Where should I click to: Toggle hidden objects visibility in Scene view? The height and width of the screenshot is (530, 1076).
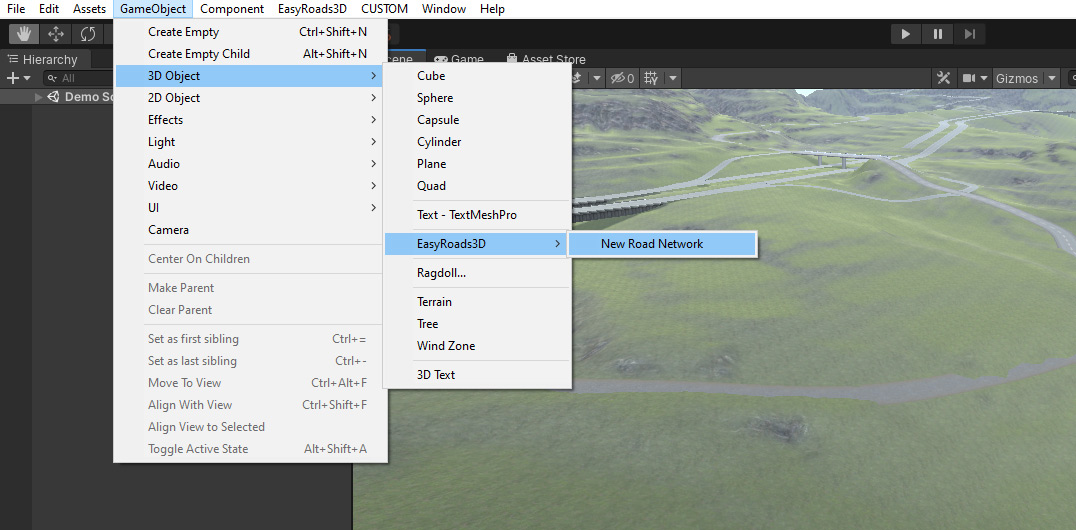(x=621, y=78)
